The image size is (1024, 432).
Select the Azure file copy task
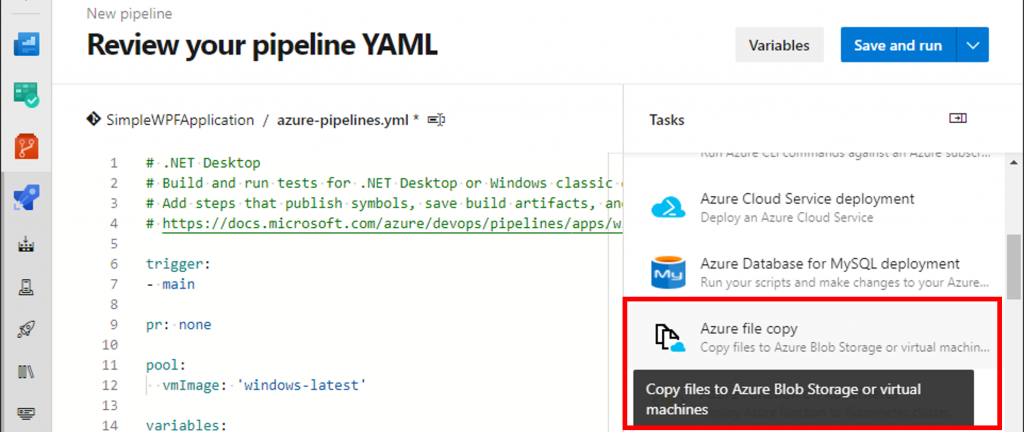tap(812, 337)
